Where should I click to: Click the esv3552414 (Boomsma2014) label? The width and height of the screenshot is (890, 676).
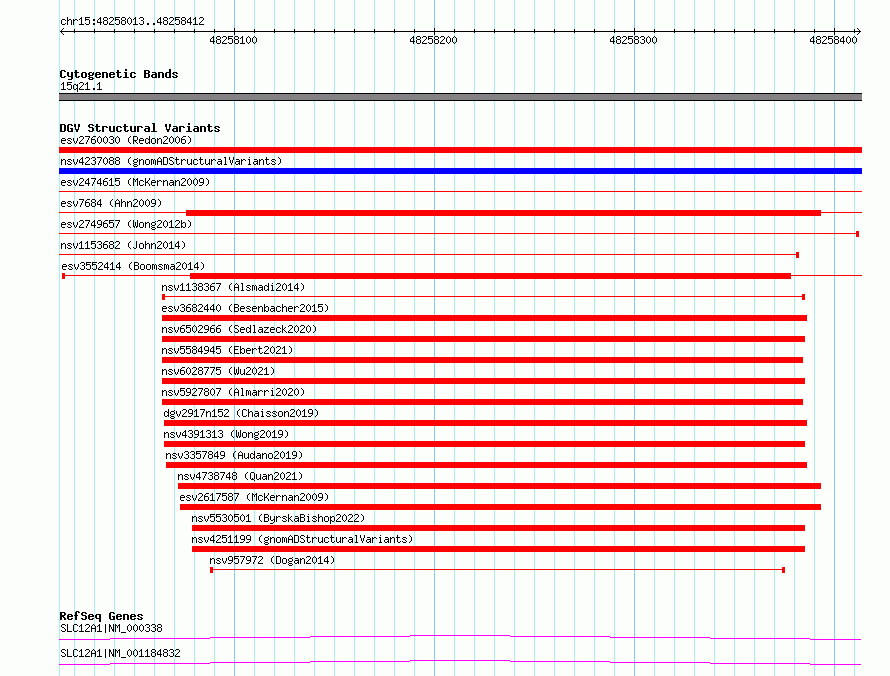click(x=133, y=266)
